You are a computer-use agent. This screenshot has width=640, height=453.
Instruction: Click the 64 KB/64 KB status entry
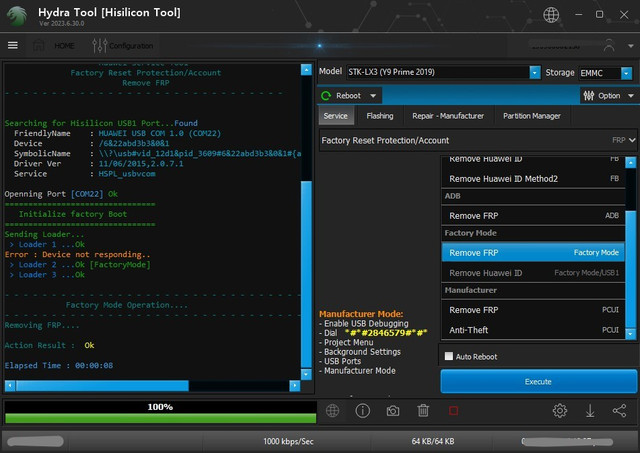433,441
